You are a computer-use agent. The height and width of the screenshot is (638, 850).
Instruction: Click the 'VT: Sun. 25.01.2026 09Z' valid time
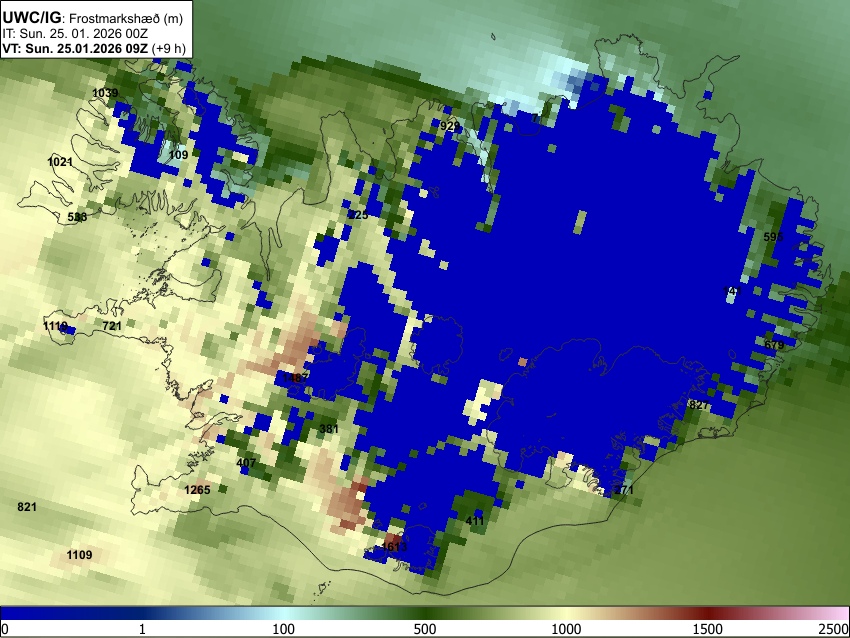[75, 48]
